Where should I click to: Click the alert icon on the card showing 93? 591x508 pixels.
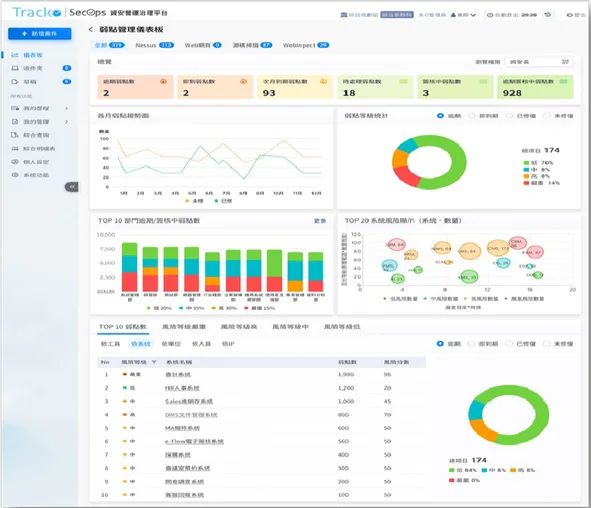[323, 81]
